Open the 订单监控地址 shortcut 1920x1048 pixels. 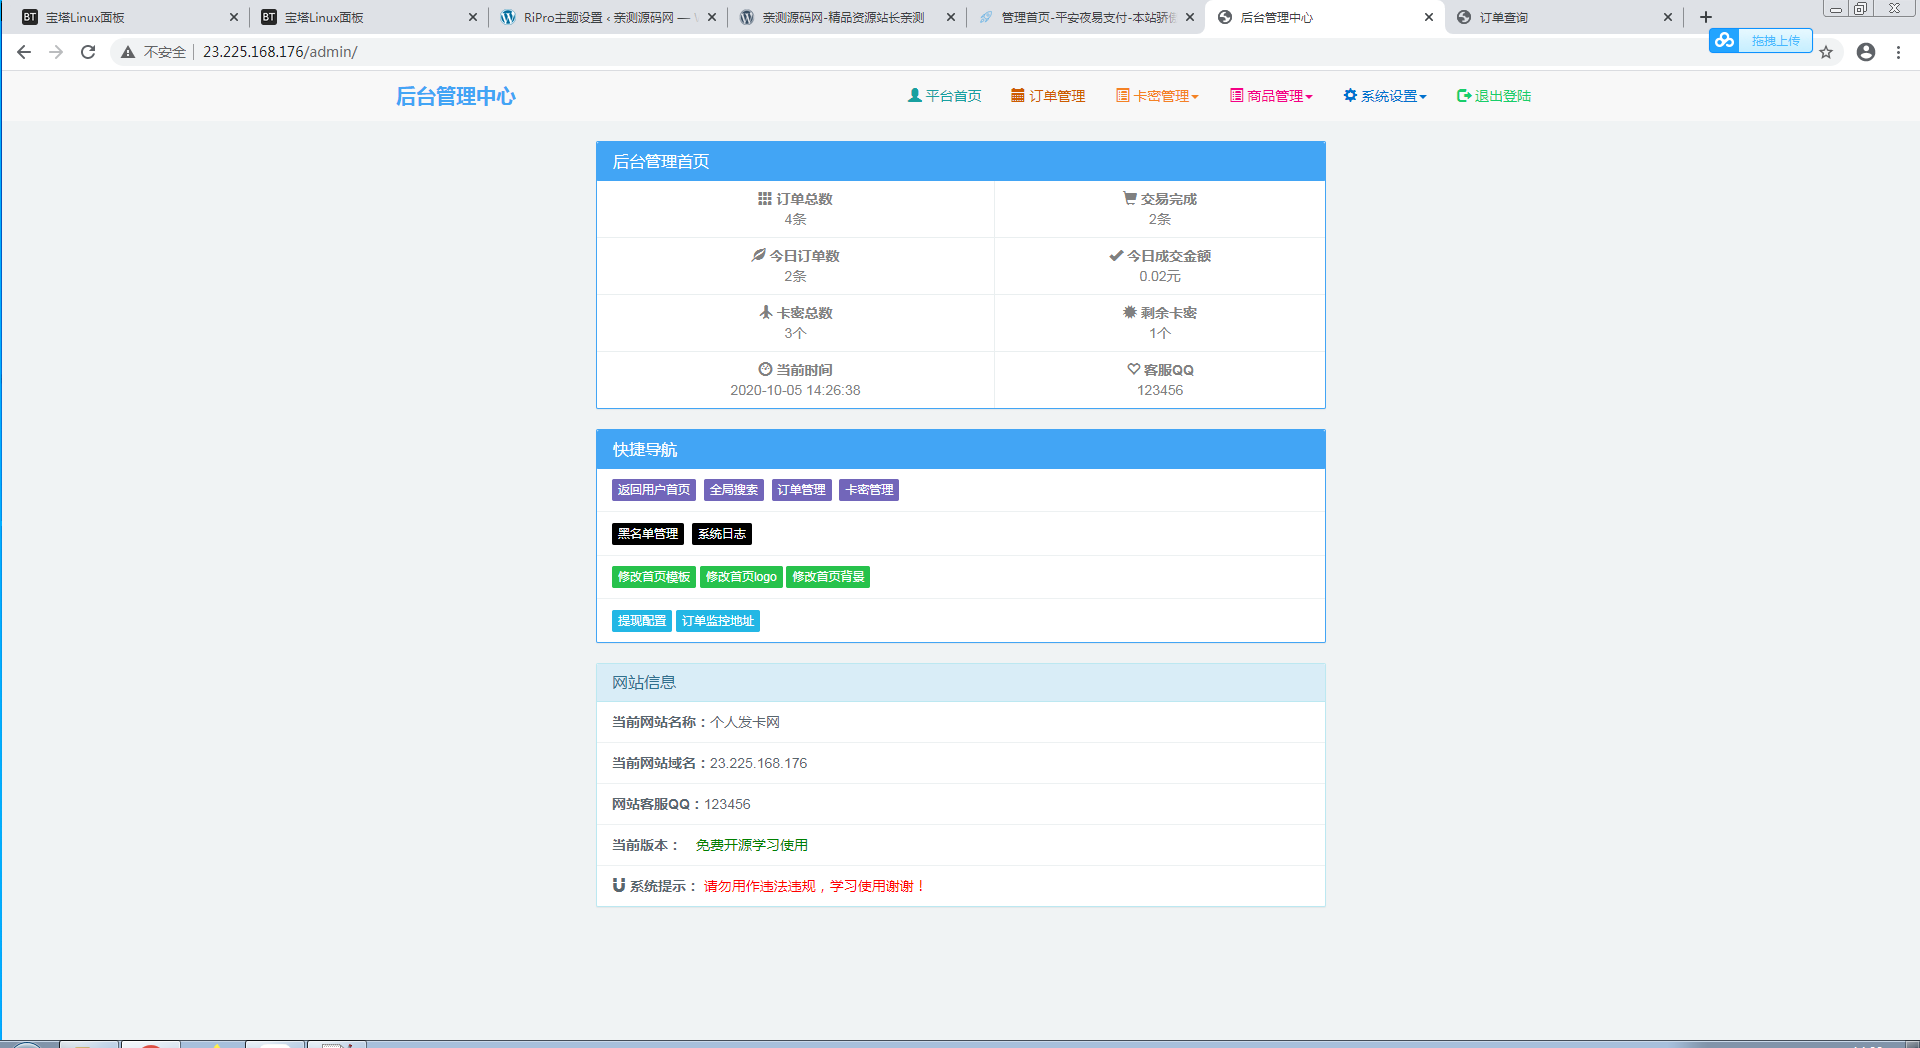pyautogui.click(x=718, y=621)
